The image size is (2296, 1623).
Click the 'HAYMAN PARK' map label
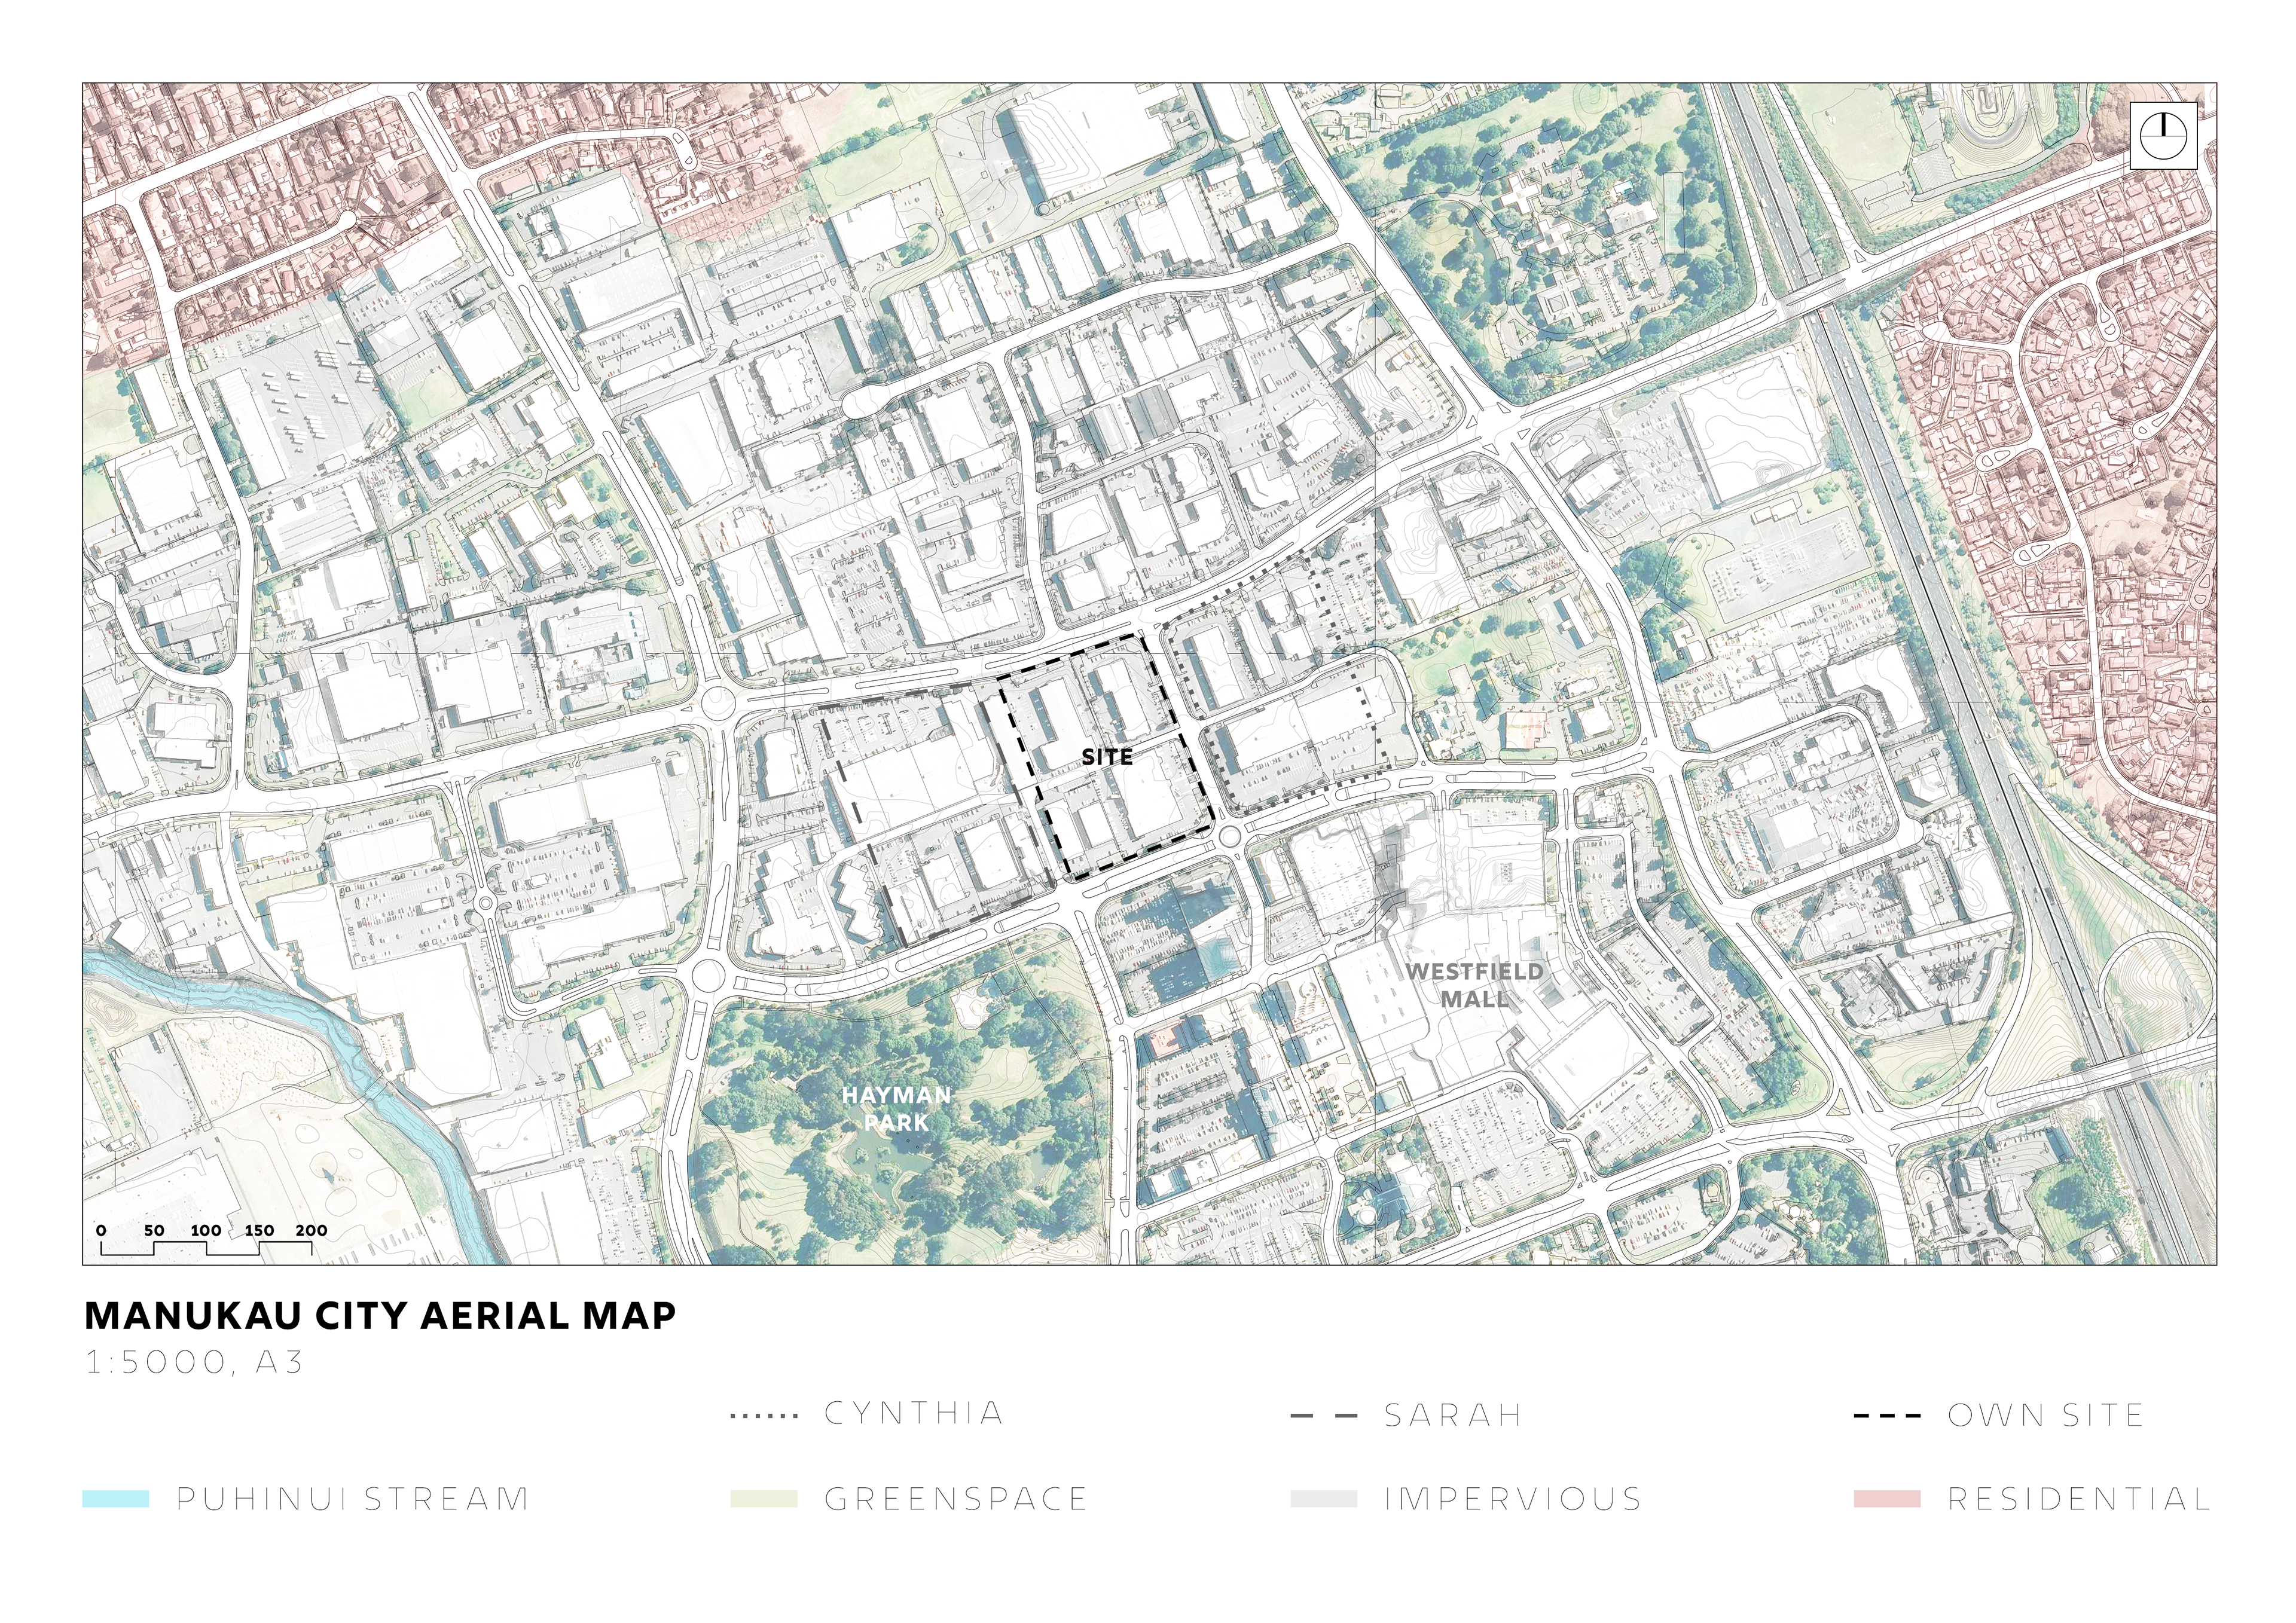(896, 1108)
